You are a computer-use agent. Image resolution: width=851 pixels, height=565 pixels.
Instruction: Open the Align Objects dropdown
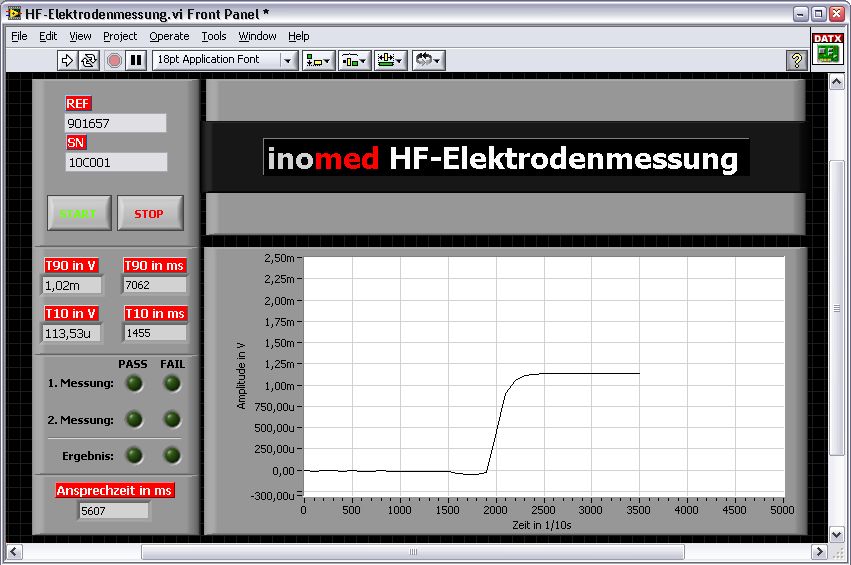pos(319,60)
